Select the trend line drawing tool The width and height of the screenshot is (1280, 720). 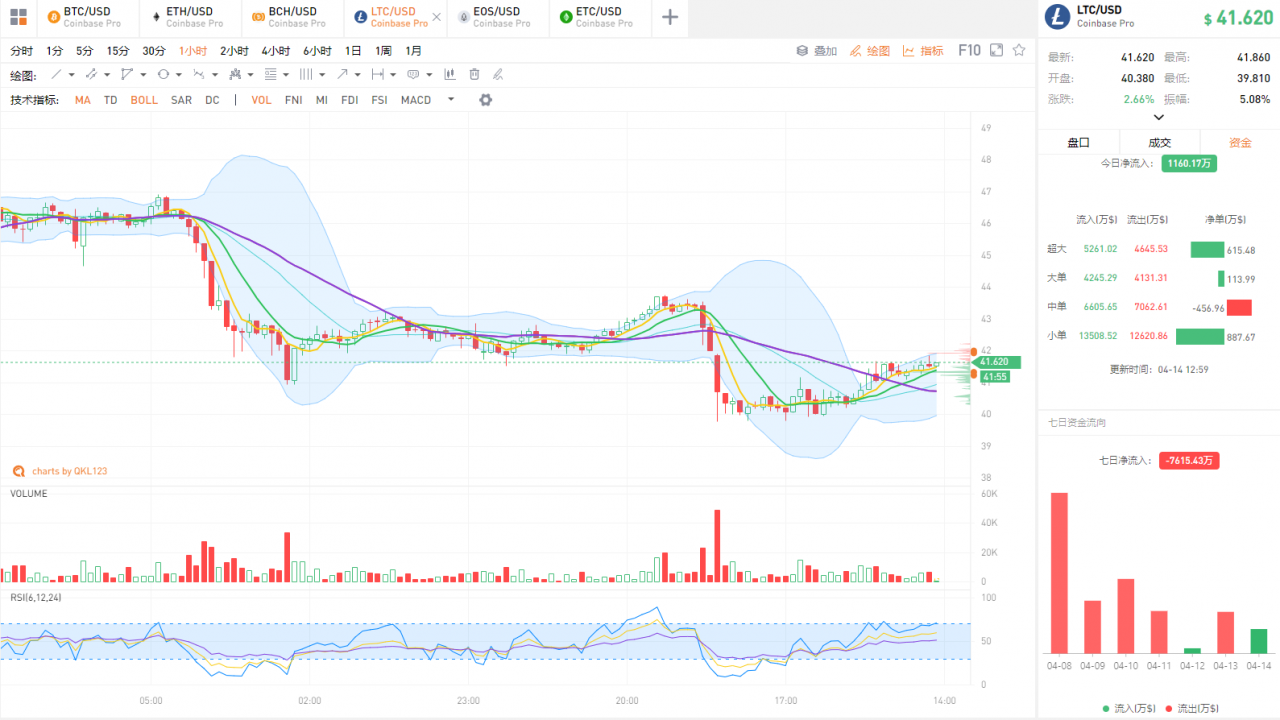56,74
